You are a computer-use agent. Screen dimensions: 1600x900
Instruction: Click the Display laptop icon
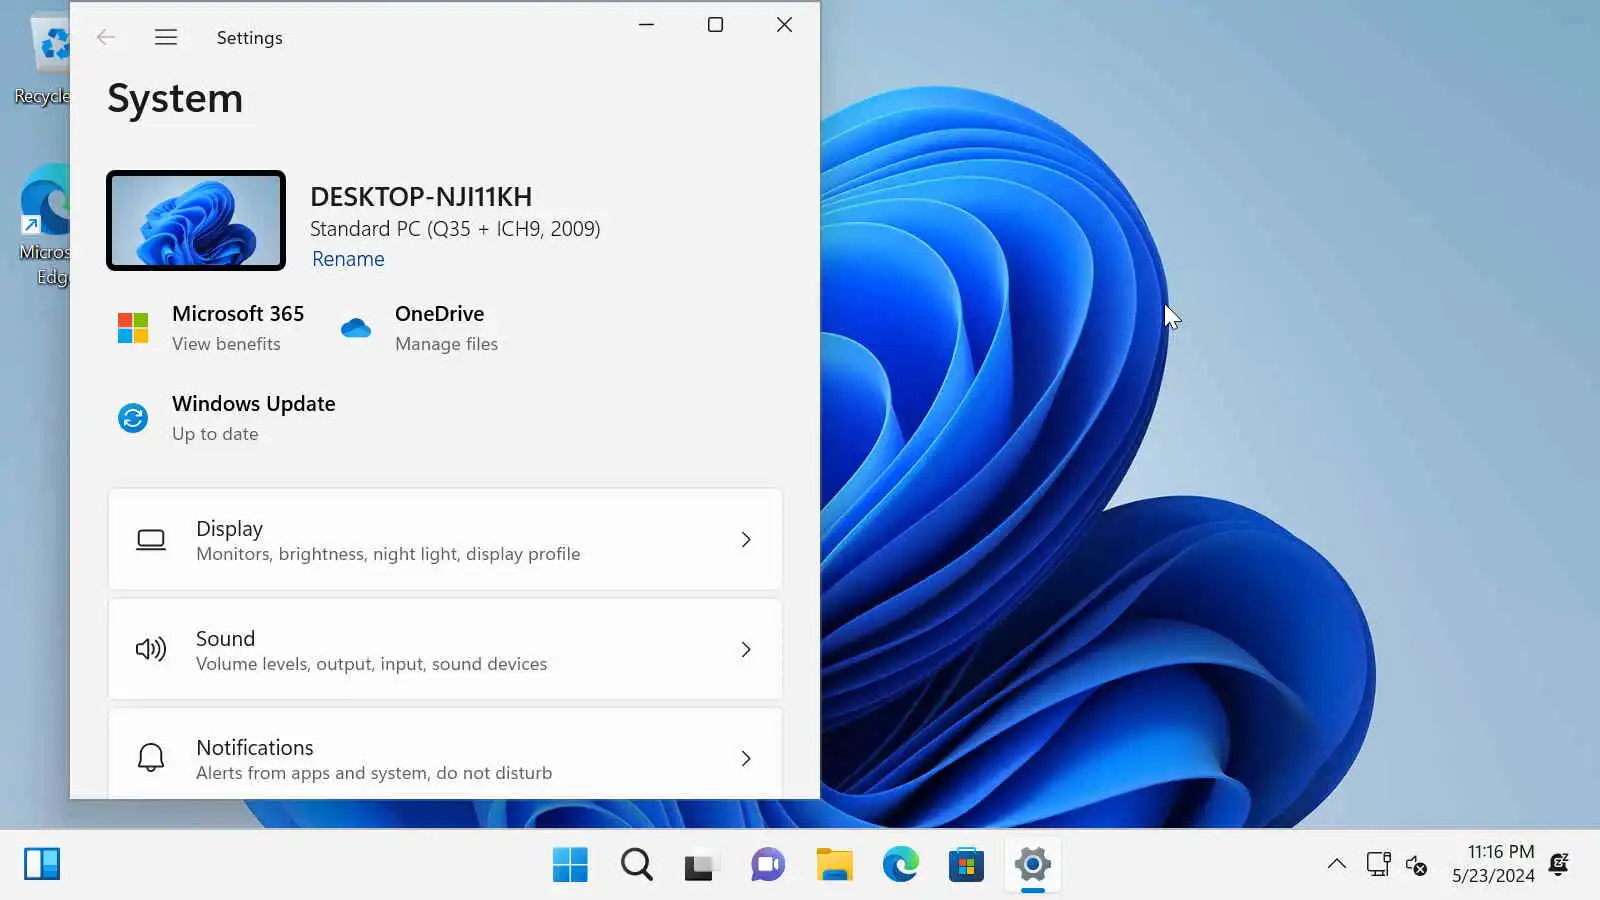click(x=151, y=540)
